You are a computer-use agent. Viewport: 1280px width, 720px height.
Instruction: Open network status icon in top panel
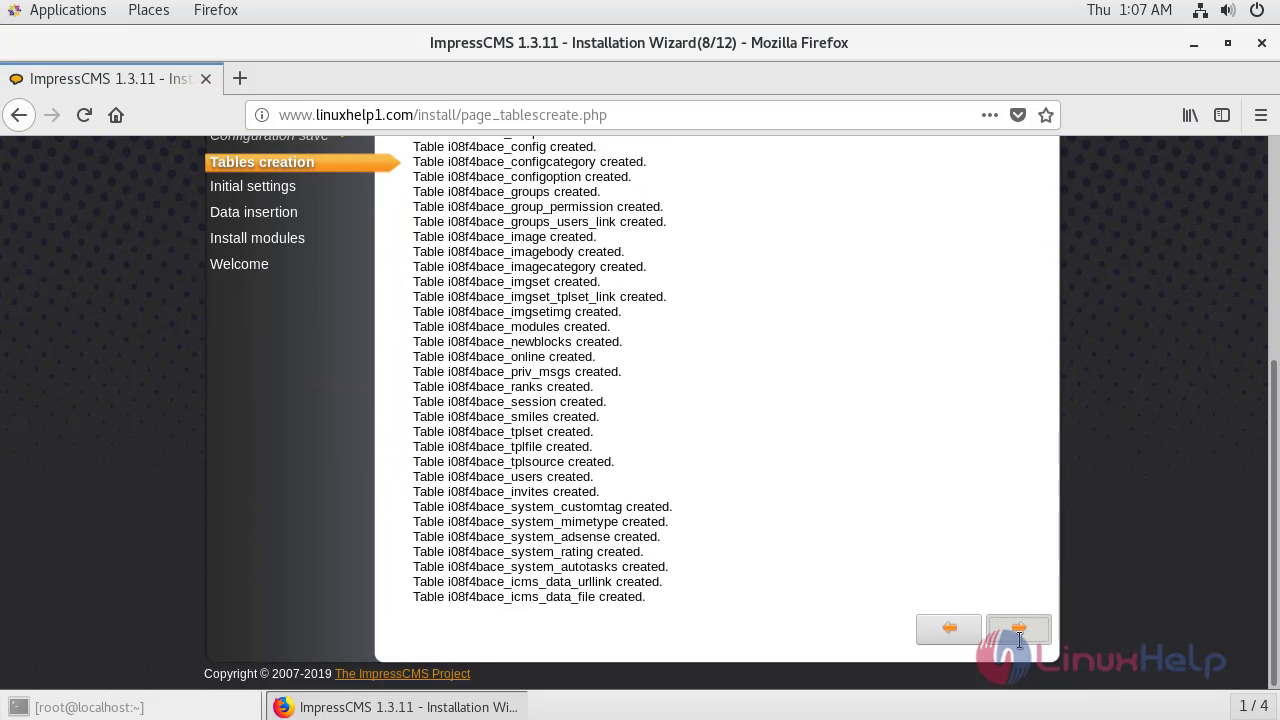click(1200, 10)
